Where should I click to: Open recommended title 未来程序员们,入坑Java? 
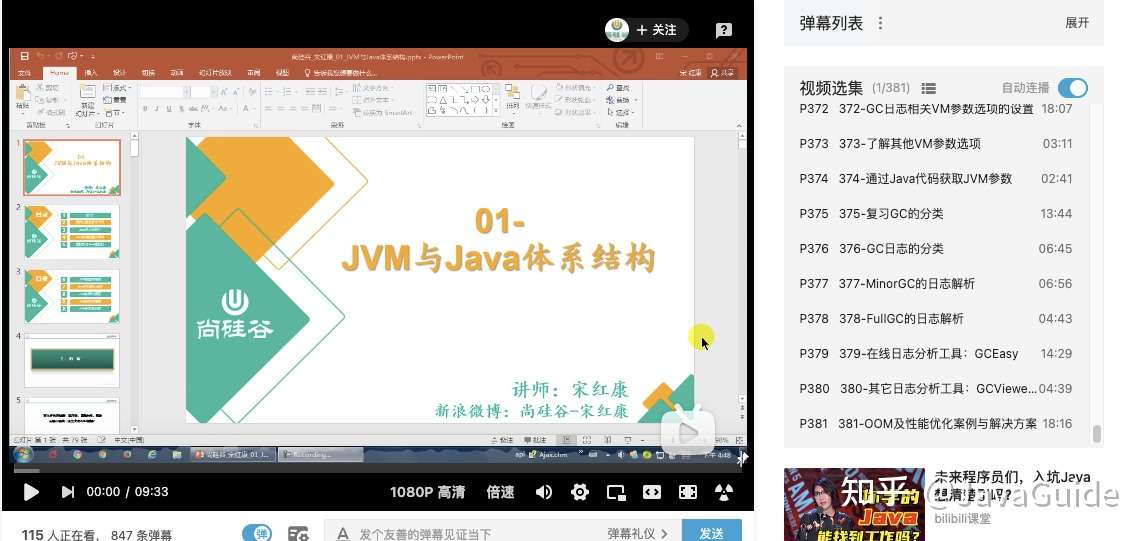point(1013,485)
